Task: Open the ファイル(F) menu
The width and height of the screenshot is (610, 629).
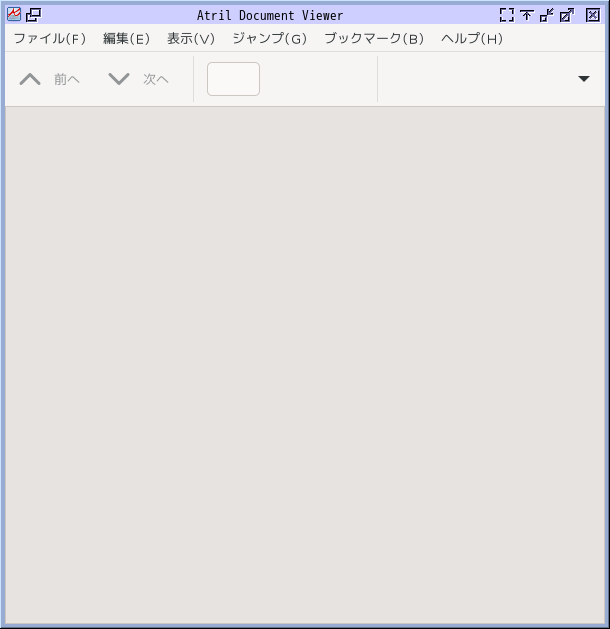Action: [50, 39]
